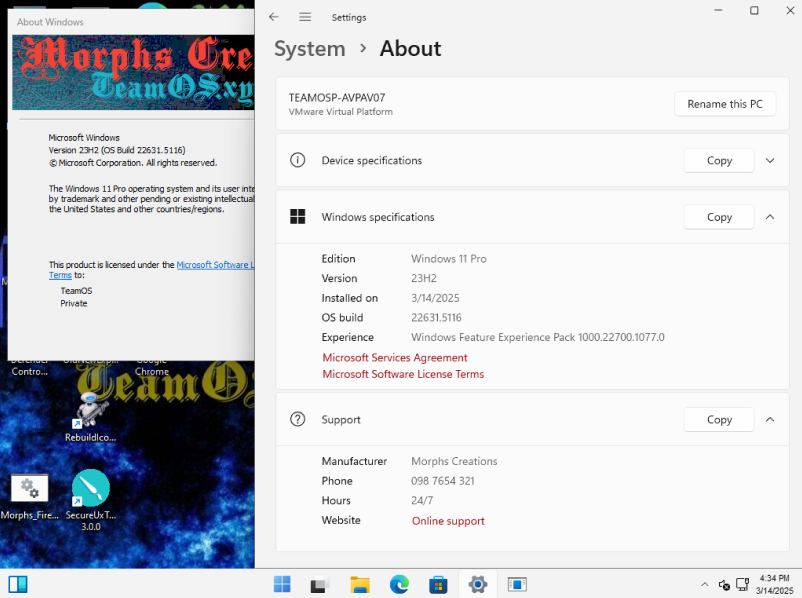The image size is (802, 598).
Task: Click the Windows specifications heading text
Action: click(378, 217)
